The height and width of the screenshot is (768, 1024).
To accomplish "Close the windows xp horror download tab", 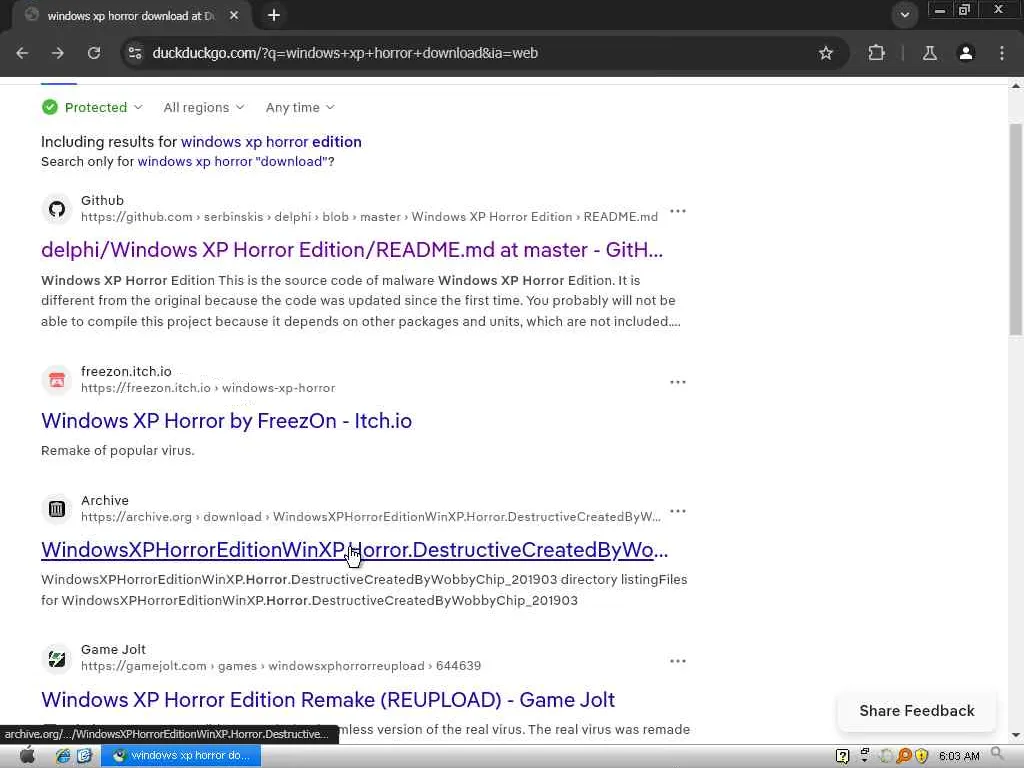I will [234, 15].
